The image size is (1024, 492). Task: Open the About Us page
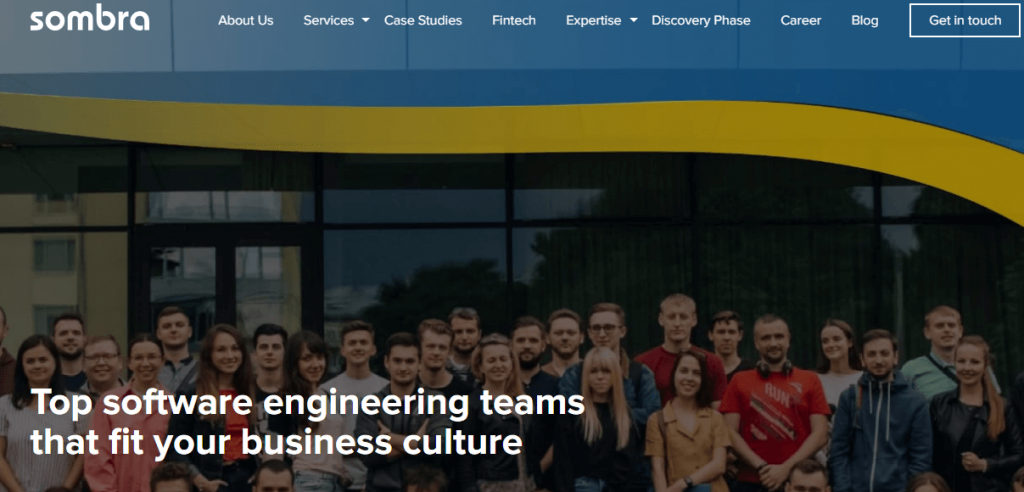(246, 20)
